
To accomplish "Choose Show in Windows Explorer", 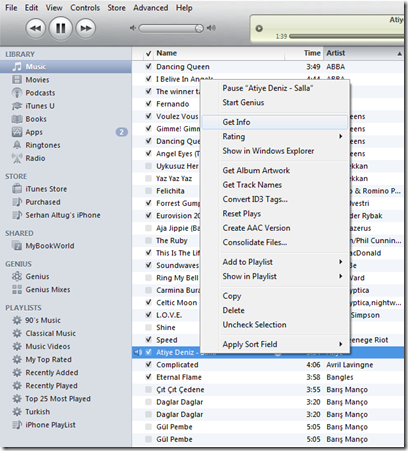I will pyautogui.click(x=275, y=151).
